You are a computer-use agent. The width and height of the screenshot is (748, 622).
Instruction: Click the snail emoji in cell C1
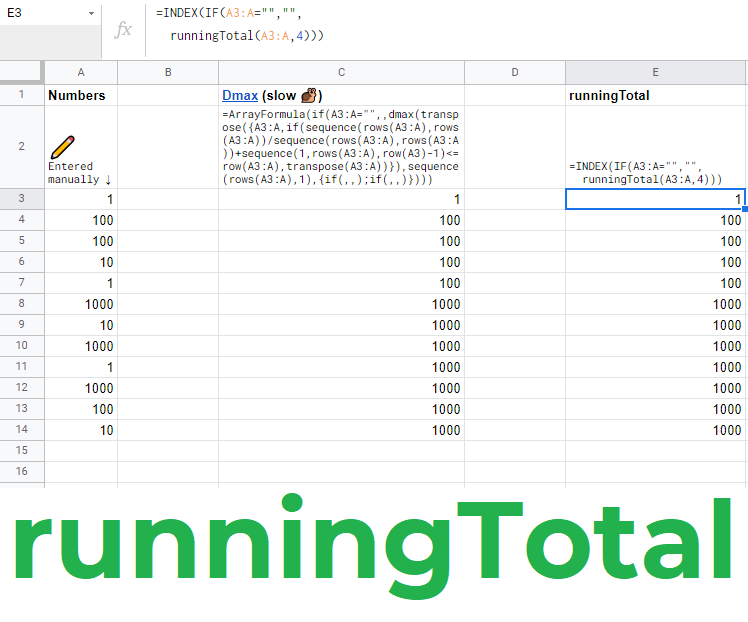(309, 95)
